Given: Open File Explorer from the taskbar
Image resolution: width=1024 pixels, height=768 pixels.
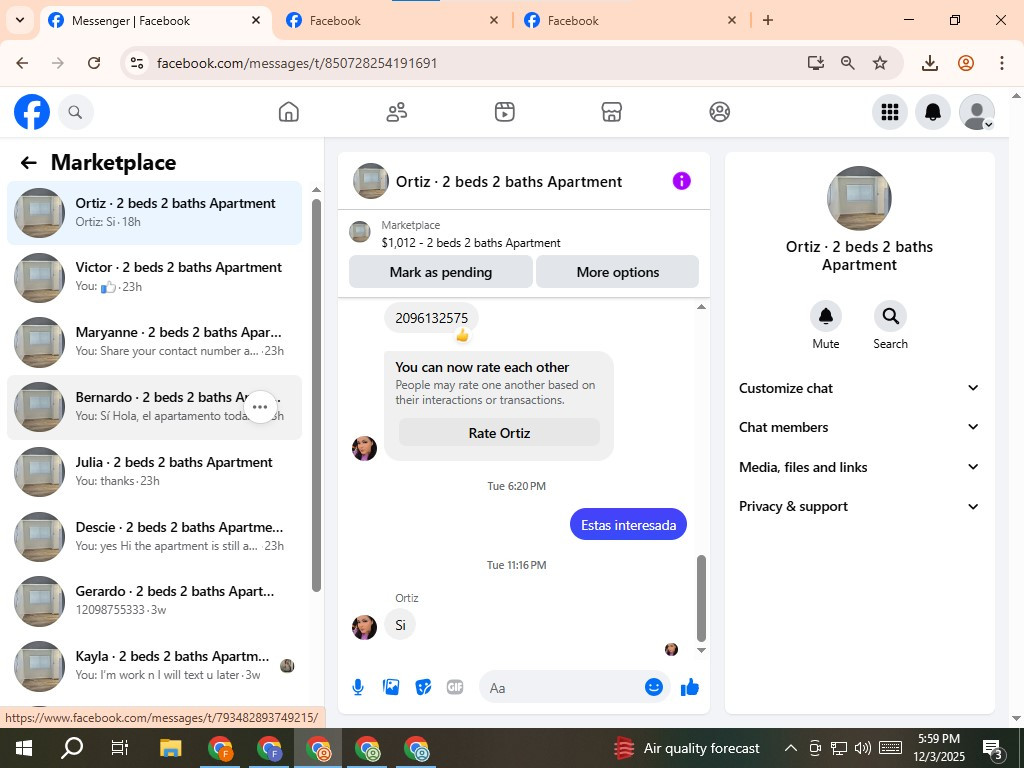Looking at the screenshot, I should (x=171, y=748).
